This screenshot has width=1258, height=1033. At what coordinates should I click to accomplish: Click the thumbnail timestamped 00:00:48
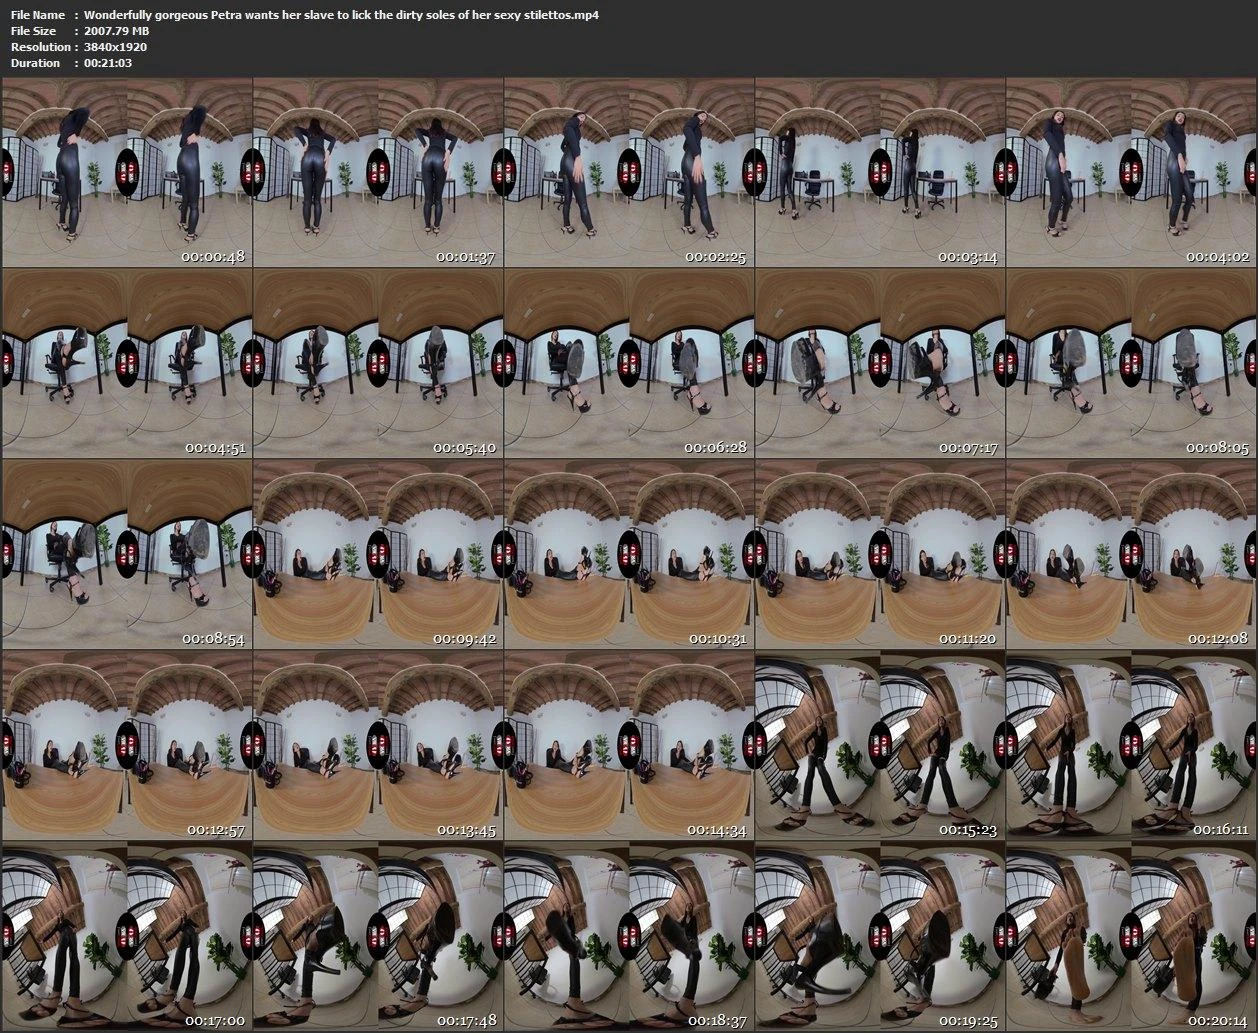(126, 174)
